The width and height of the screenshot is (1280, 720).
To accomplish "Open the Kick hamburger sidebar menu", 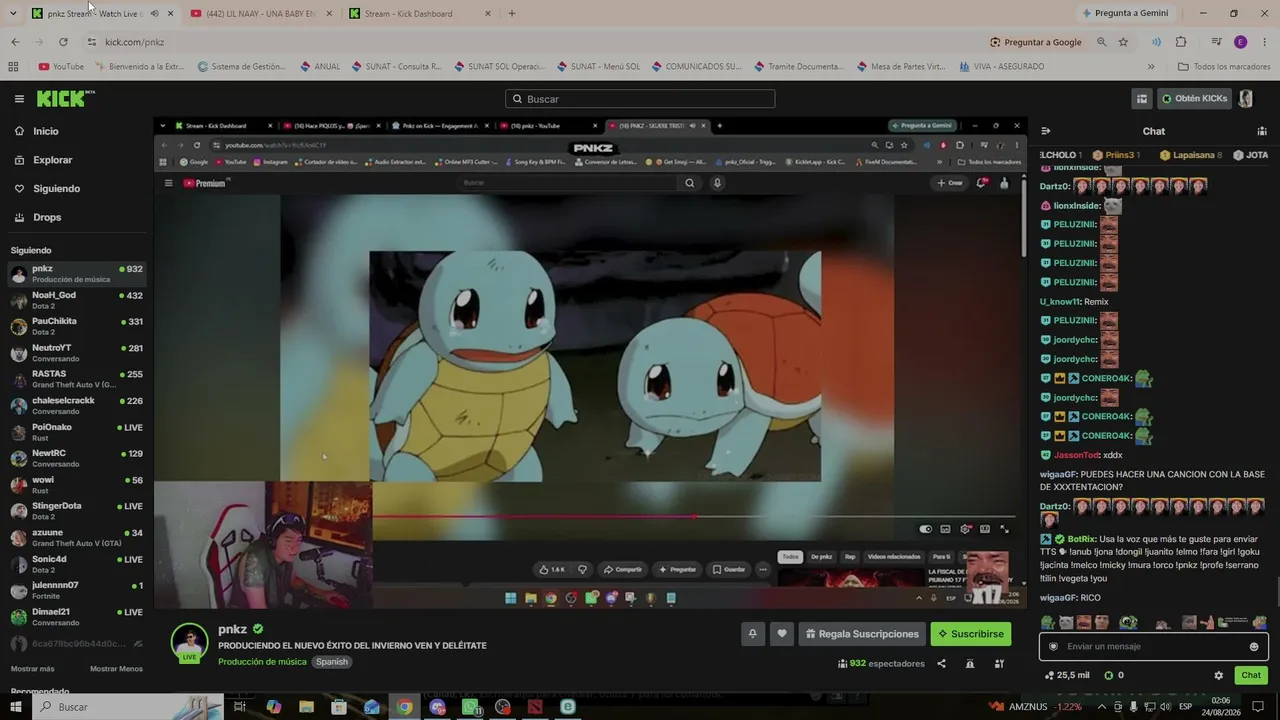I will 19,99.
